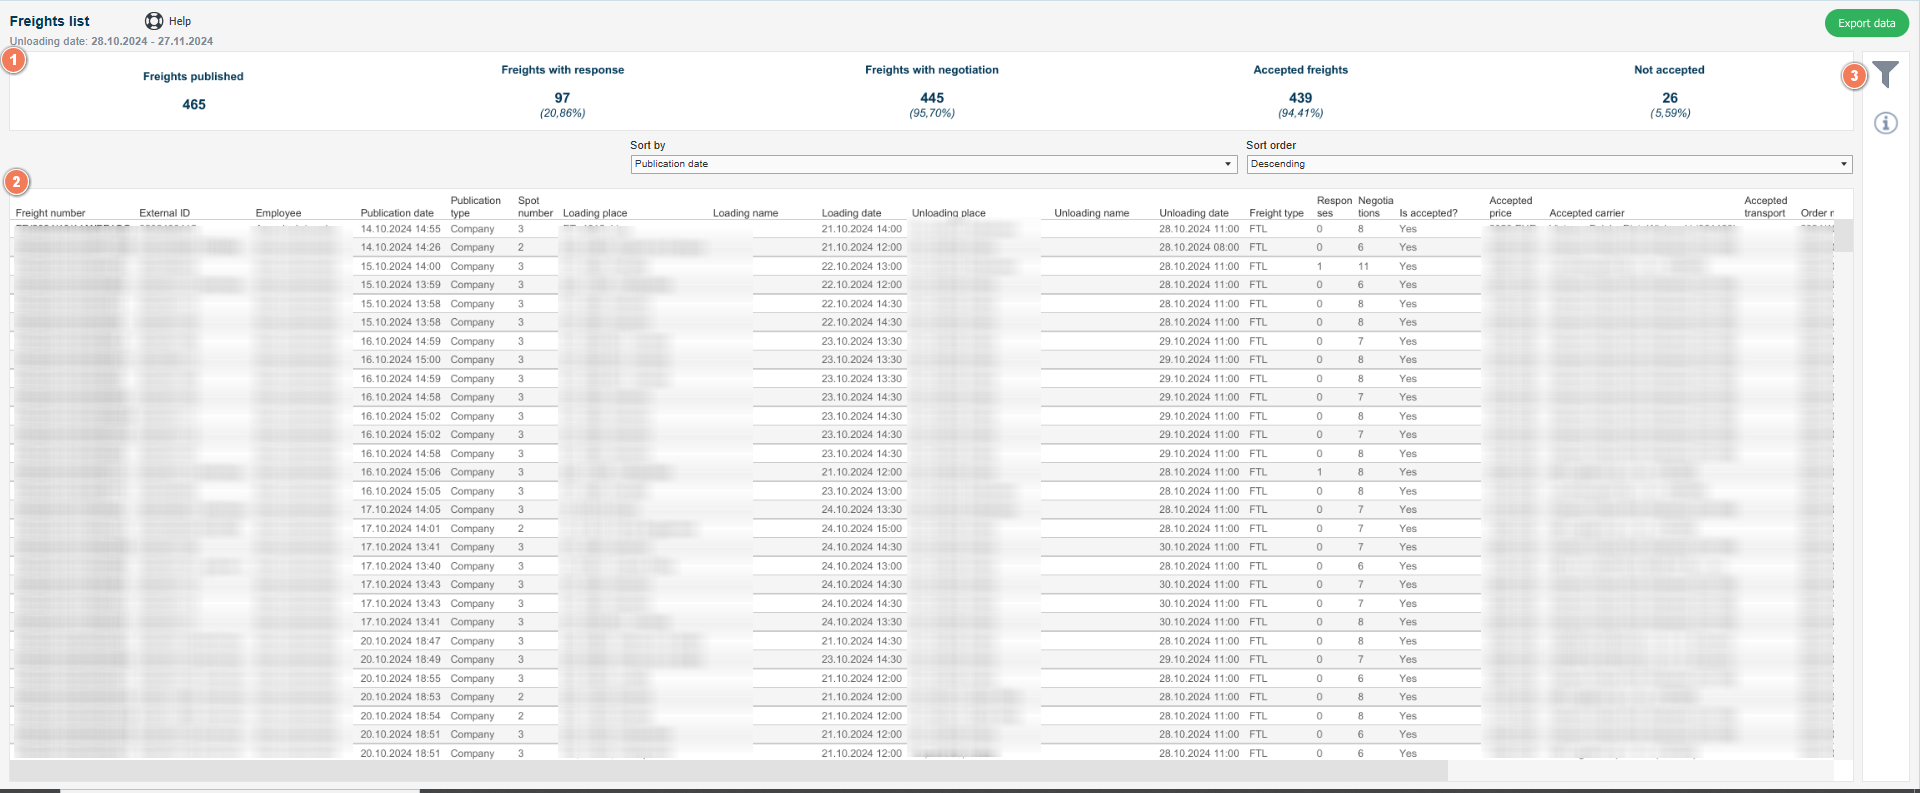Select publication date 20.10.2024 18:55 cell
Image resolution: width=1920 pixels, height=793 pixels.
pyautogui.click(x=400, y=678)
